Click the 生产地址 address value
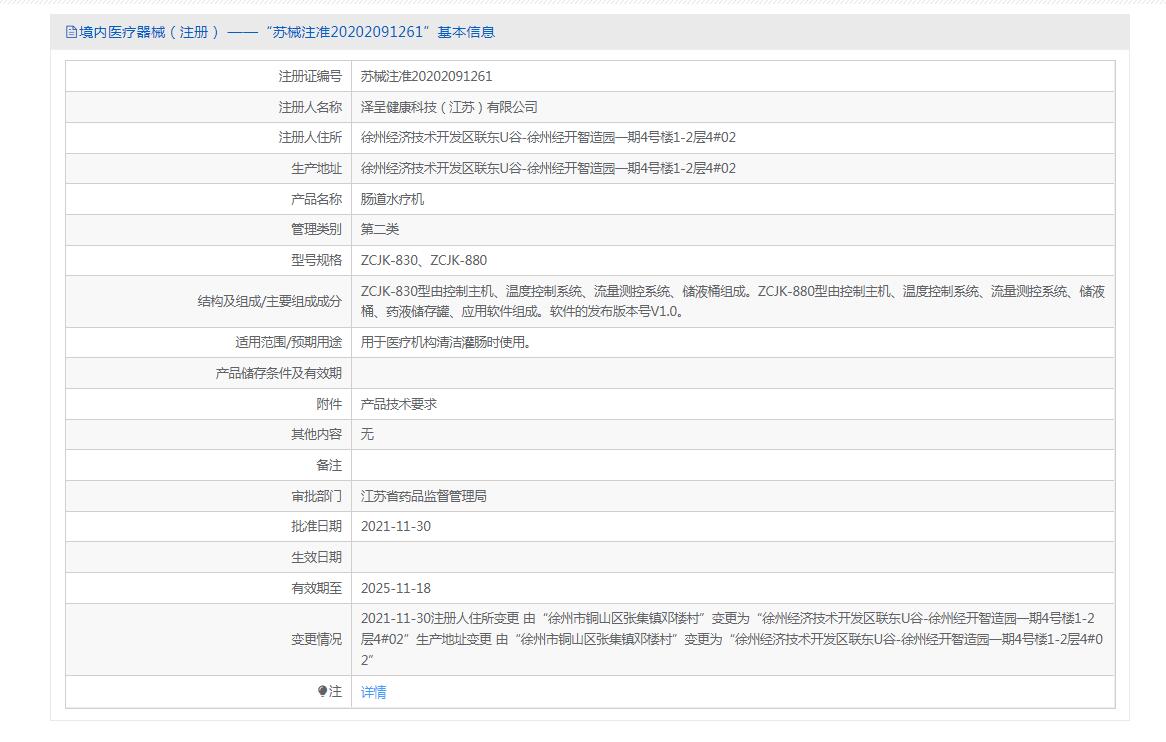Viewport: 1166px width, 742px height. [x=548, y=168]
